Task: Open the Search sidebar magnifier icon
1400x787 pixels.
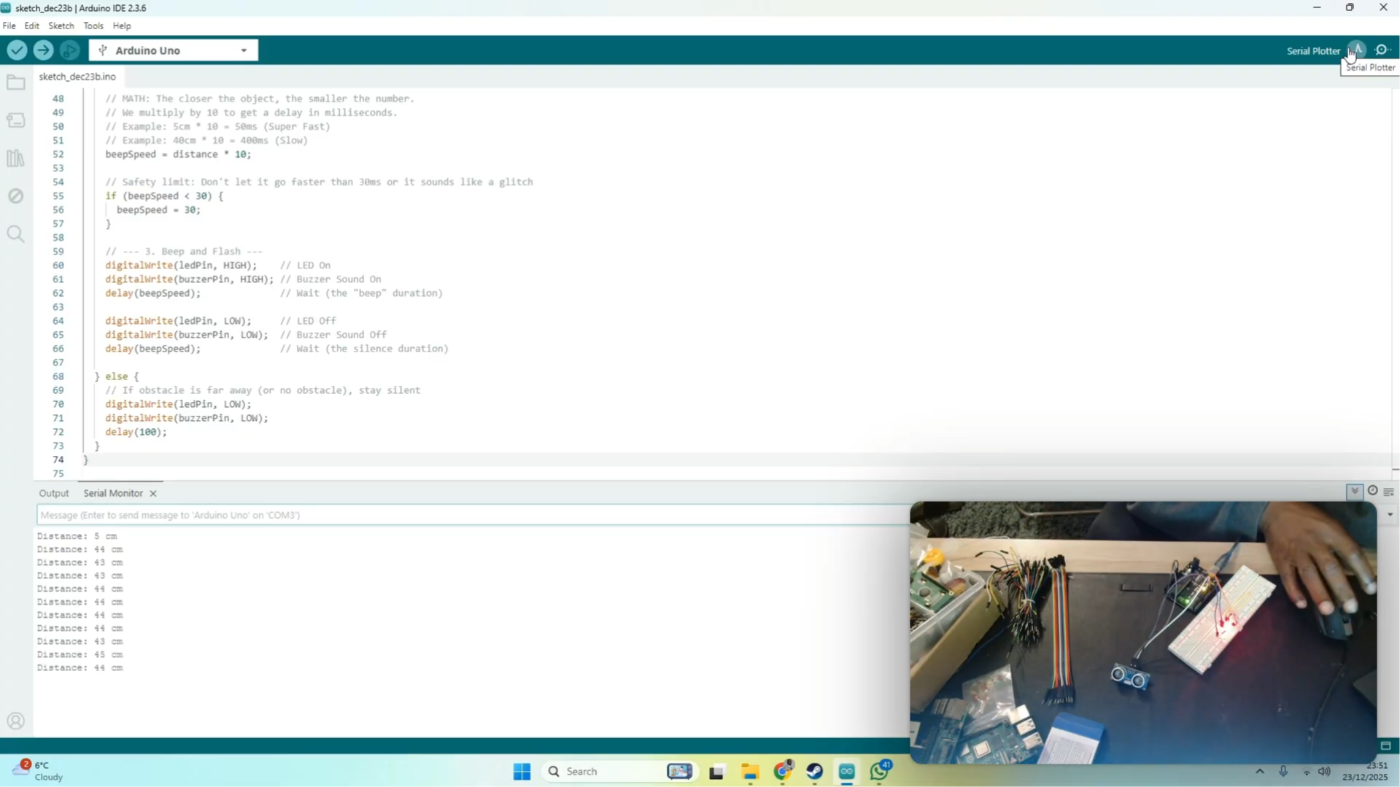Action: click(x=15, y=234)
